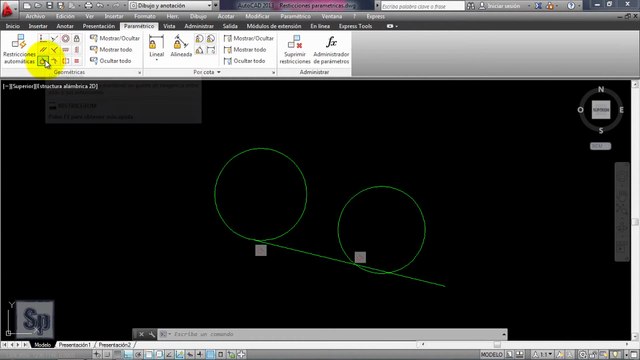The height and width of the screenshot is (360, 640).
Task: Toggle Object Snap in status bar
Action: [x=149, y=354]
